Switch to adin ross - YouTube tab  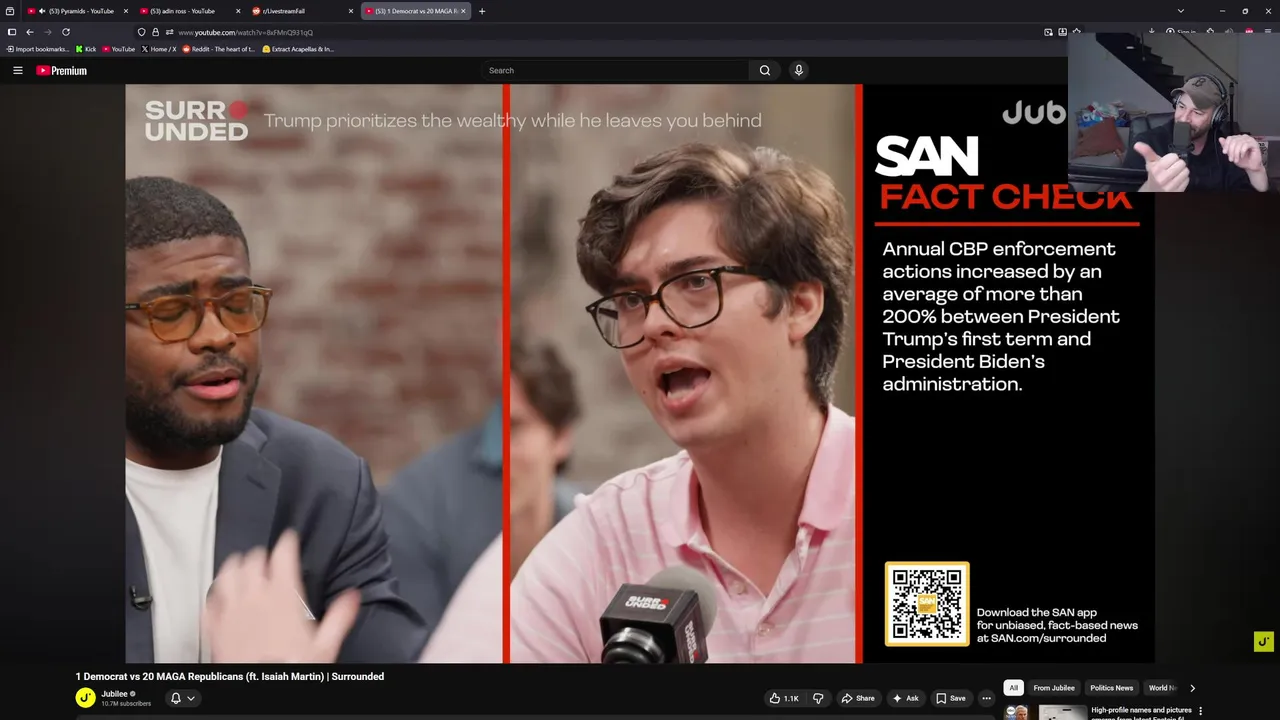191,11
